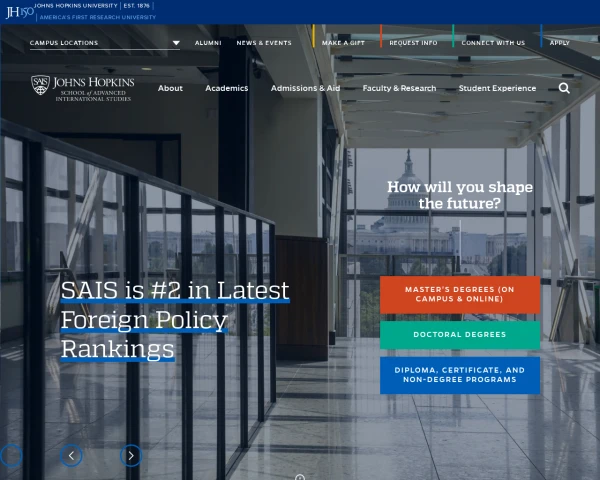Open the Admissions & Aid menu
This screenshot has width=600, height=480.
(x=305, y=88)
